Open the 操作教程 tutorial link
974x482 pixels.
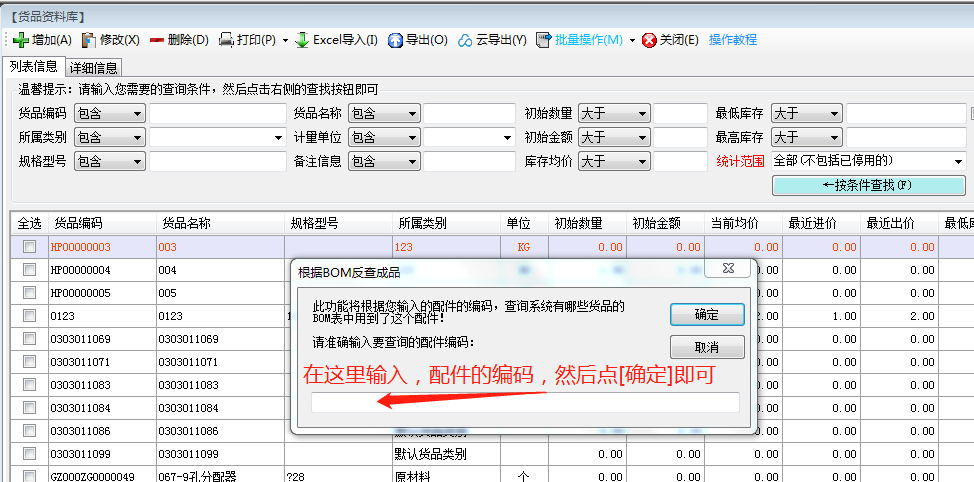coord(733,40)
